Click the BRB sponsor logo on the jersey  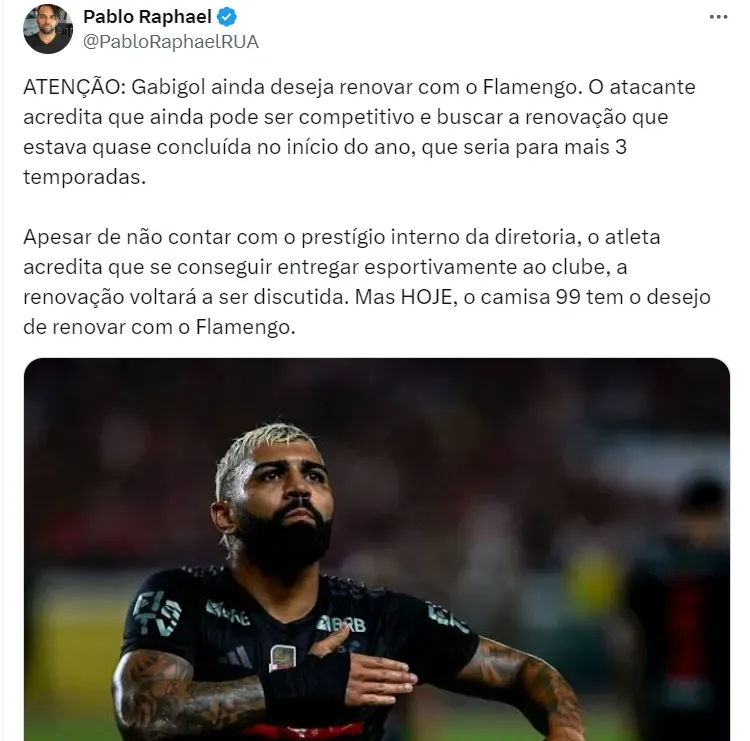click(x=342, y=624)
